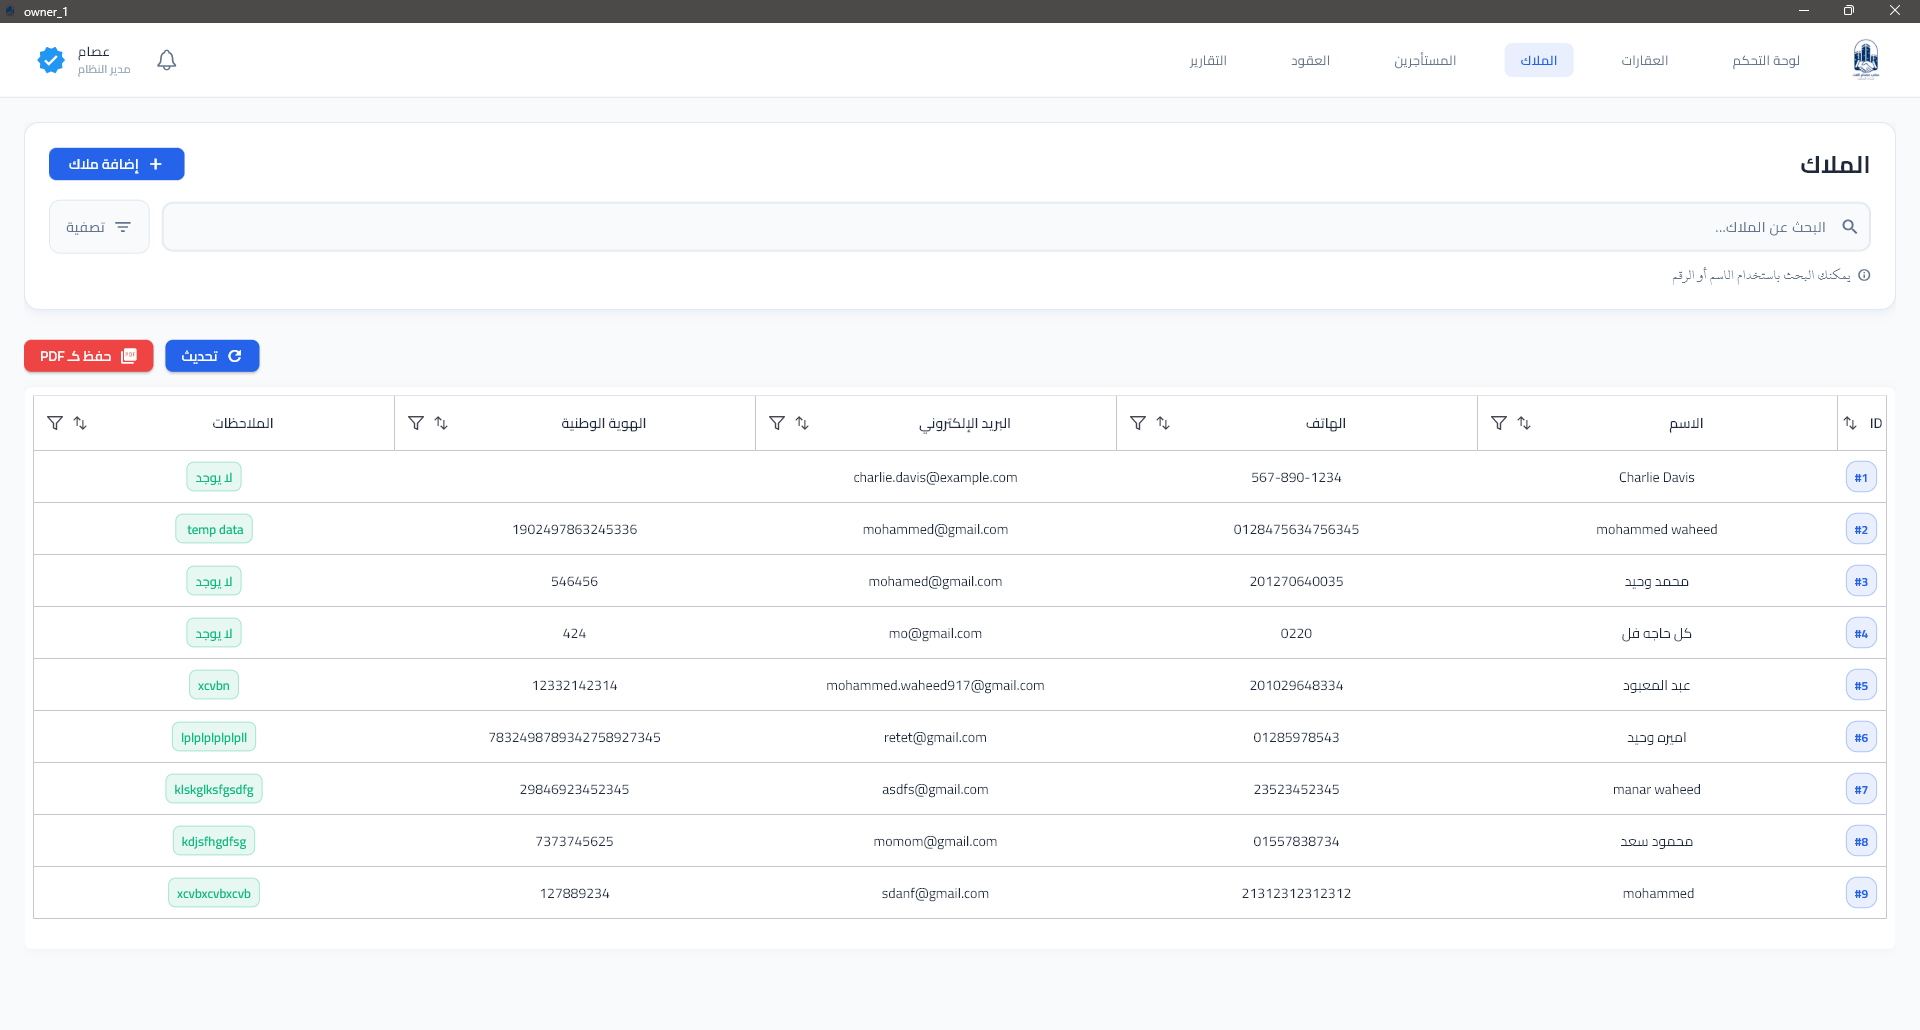Click ID badge #5

pos(1861,685)
